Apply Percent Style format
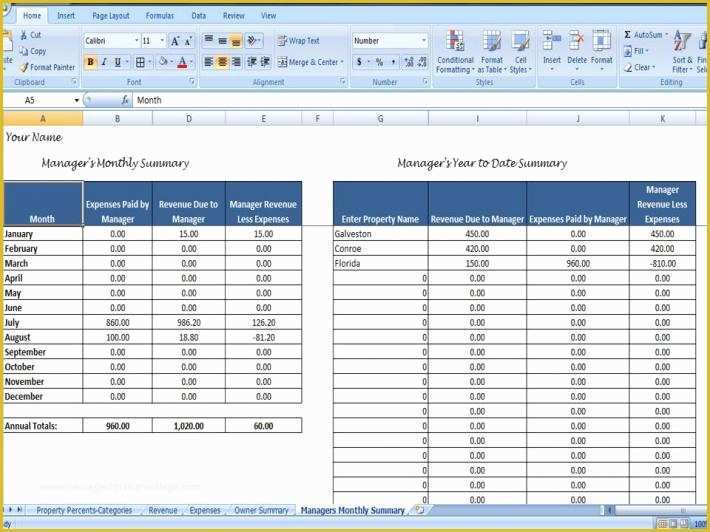The height and width of the screenshot is (532, 710). 379,62
